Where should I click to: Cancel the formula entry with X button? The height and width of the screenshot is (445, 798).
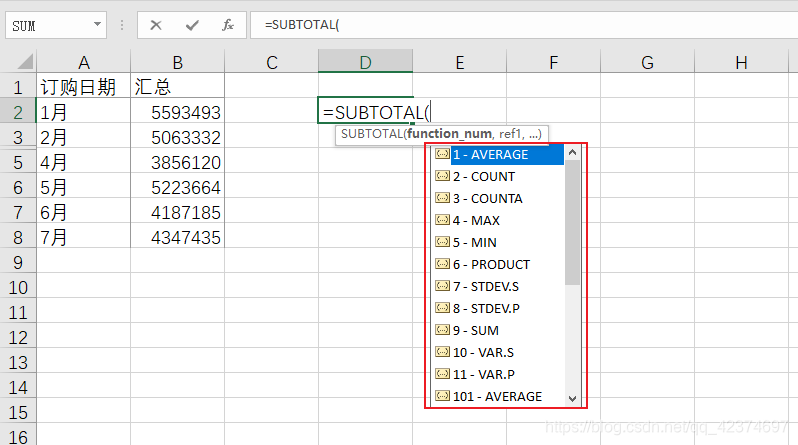(156, 25)
